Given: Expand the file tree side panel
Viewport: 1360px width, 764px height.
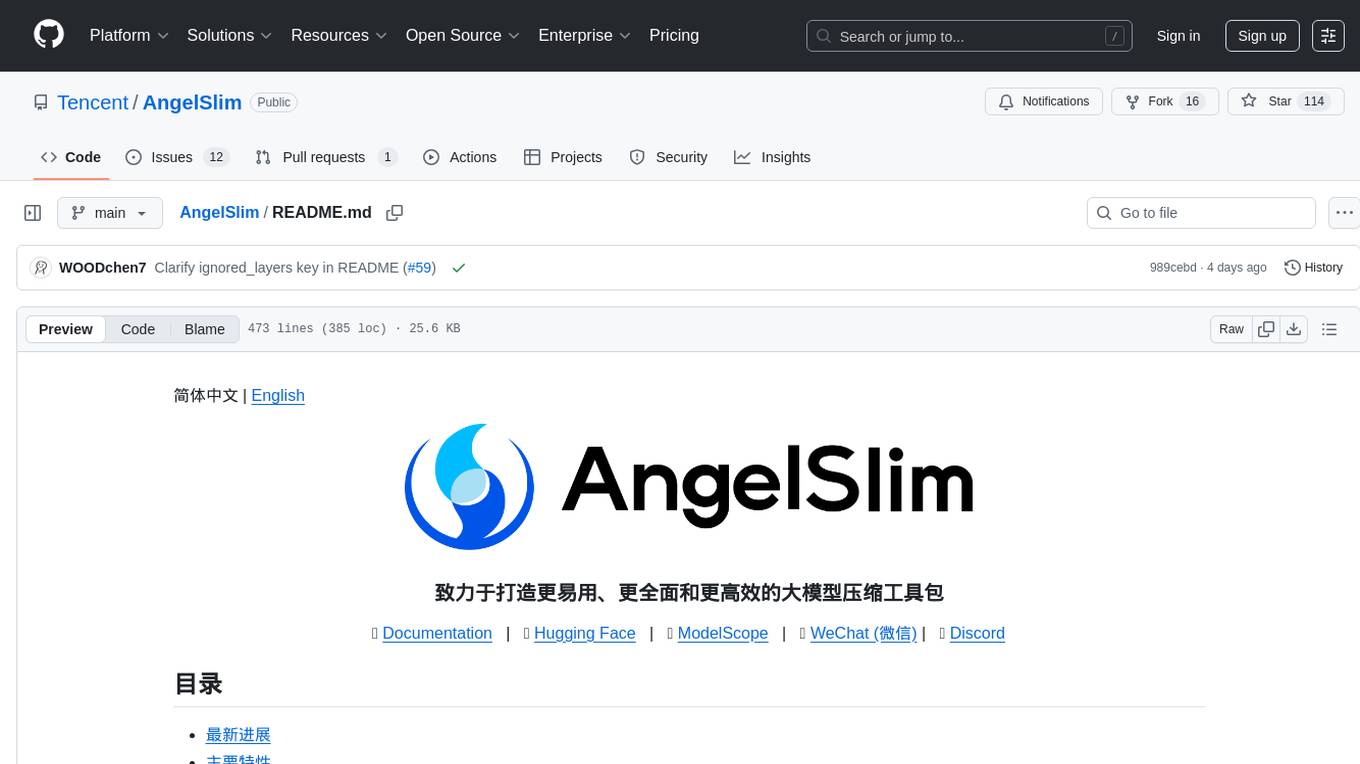Looking at the screenshot, I should (x=33, y=213).
